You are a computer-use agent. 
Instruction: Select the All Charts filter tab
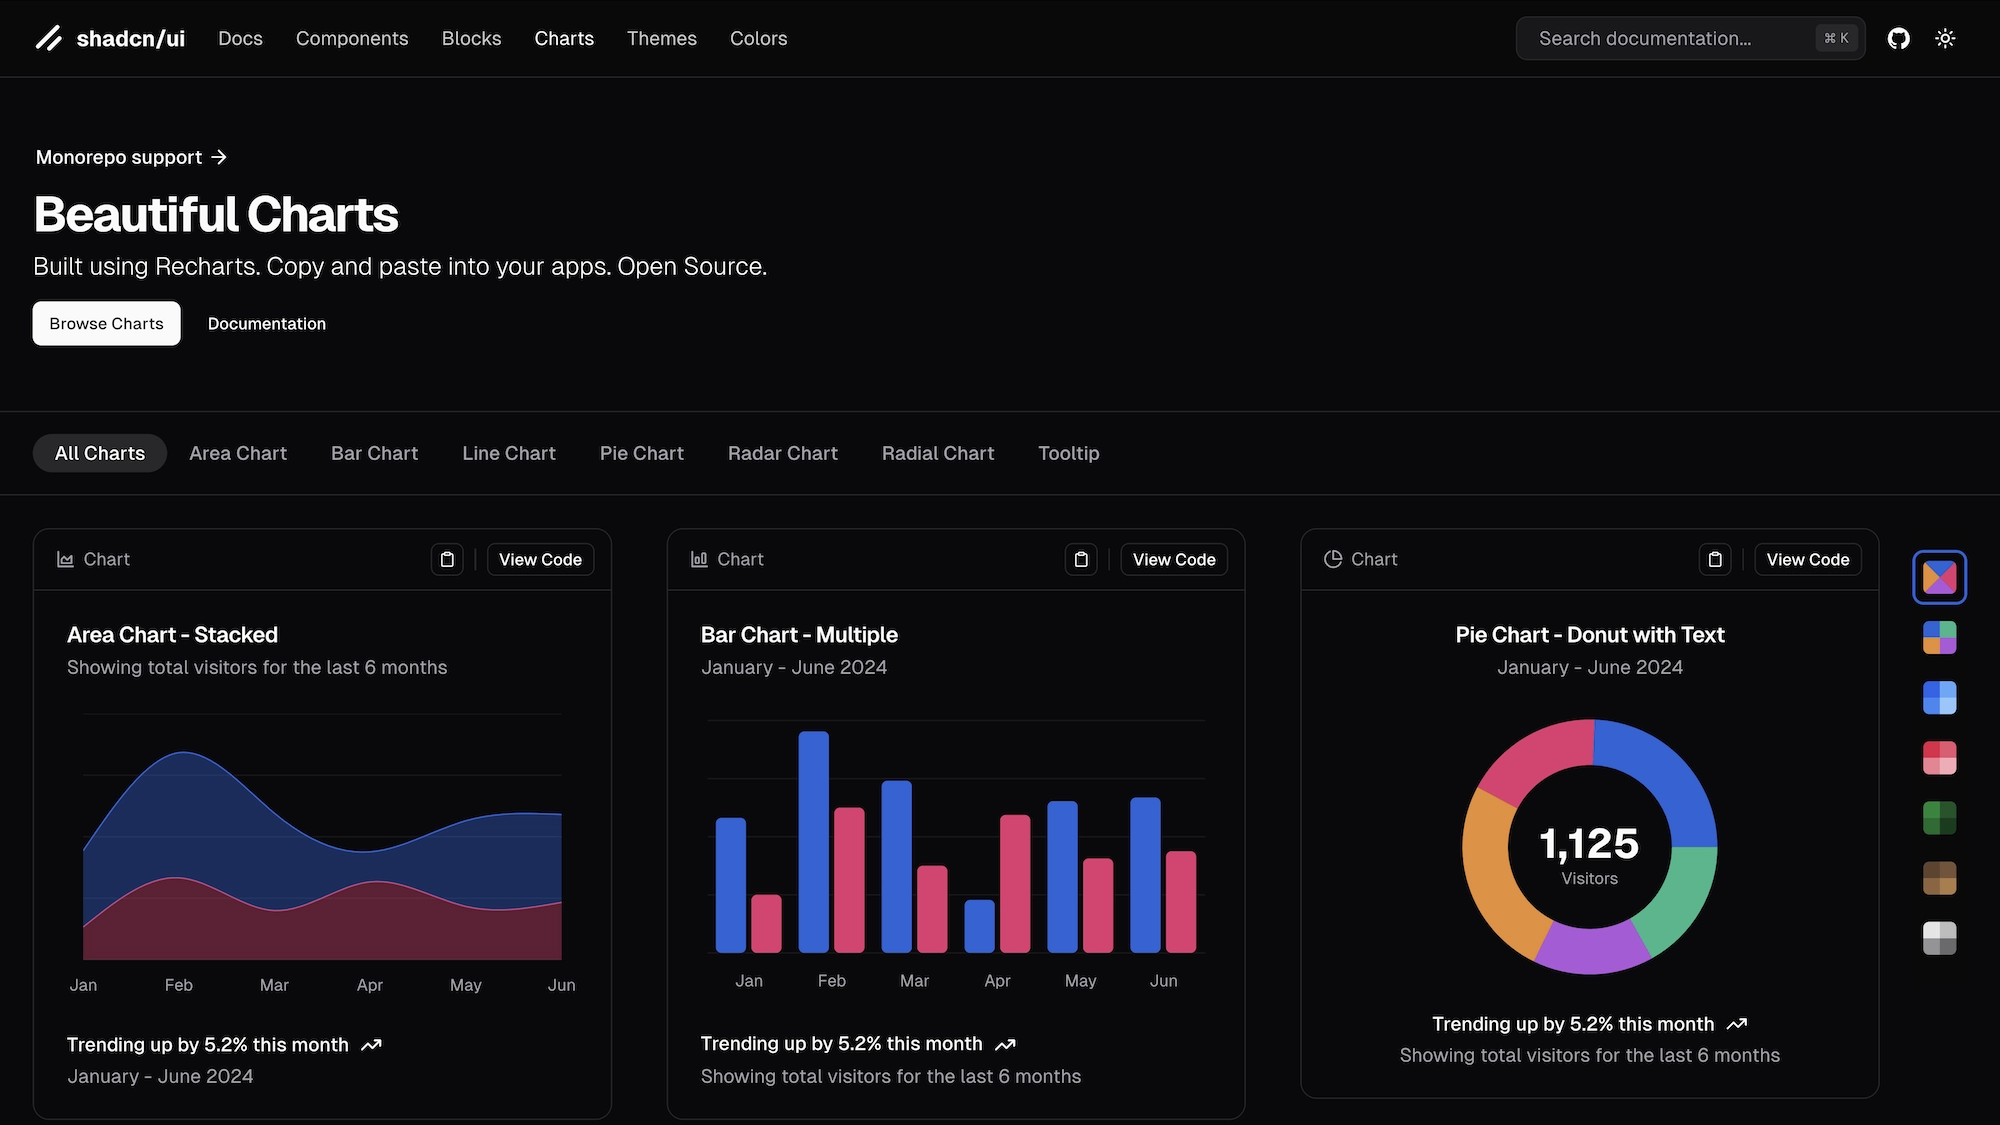coord(100,453)
